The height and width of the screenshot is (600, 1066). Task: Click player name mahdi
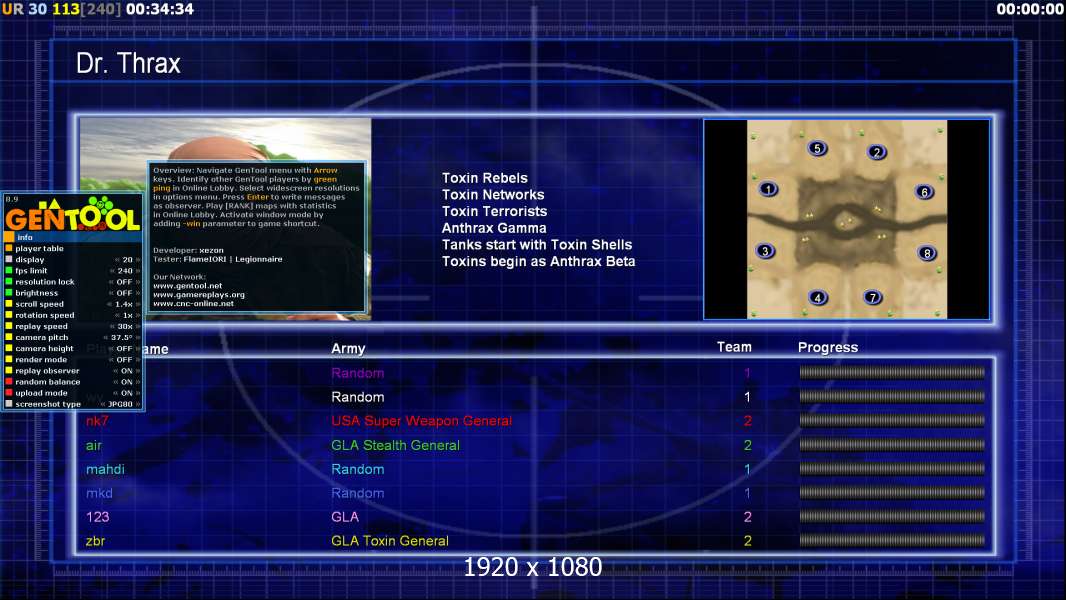(x=105, y=469)
